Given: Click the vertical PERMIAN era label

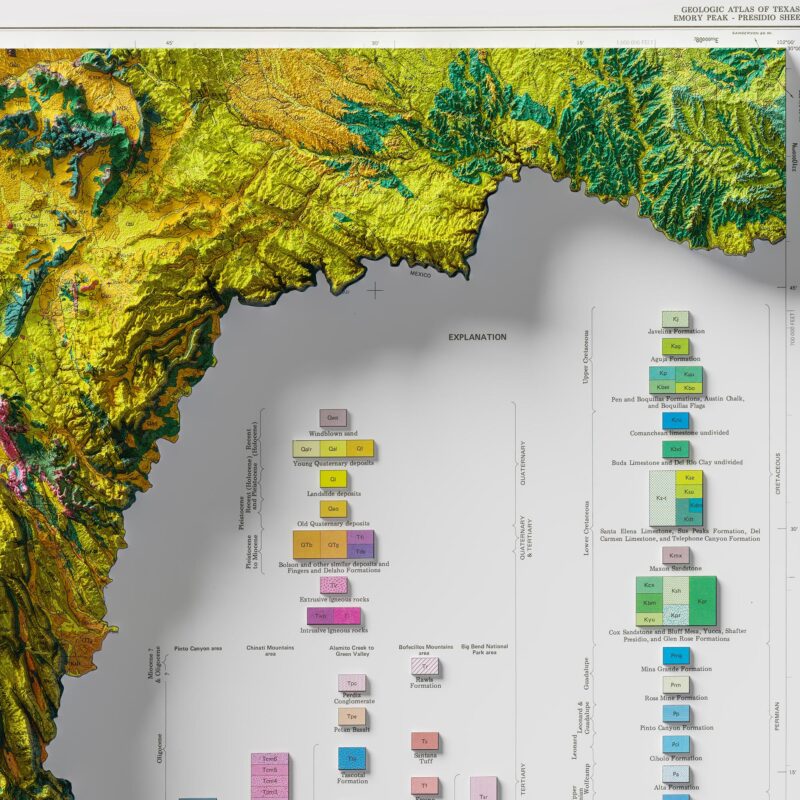Looking at the screenshot, I should tap(777, 716).
